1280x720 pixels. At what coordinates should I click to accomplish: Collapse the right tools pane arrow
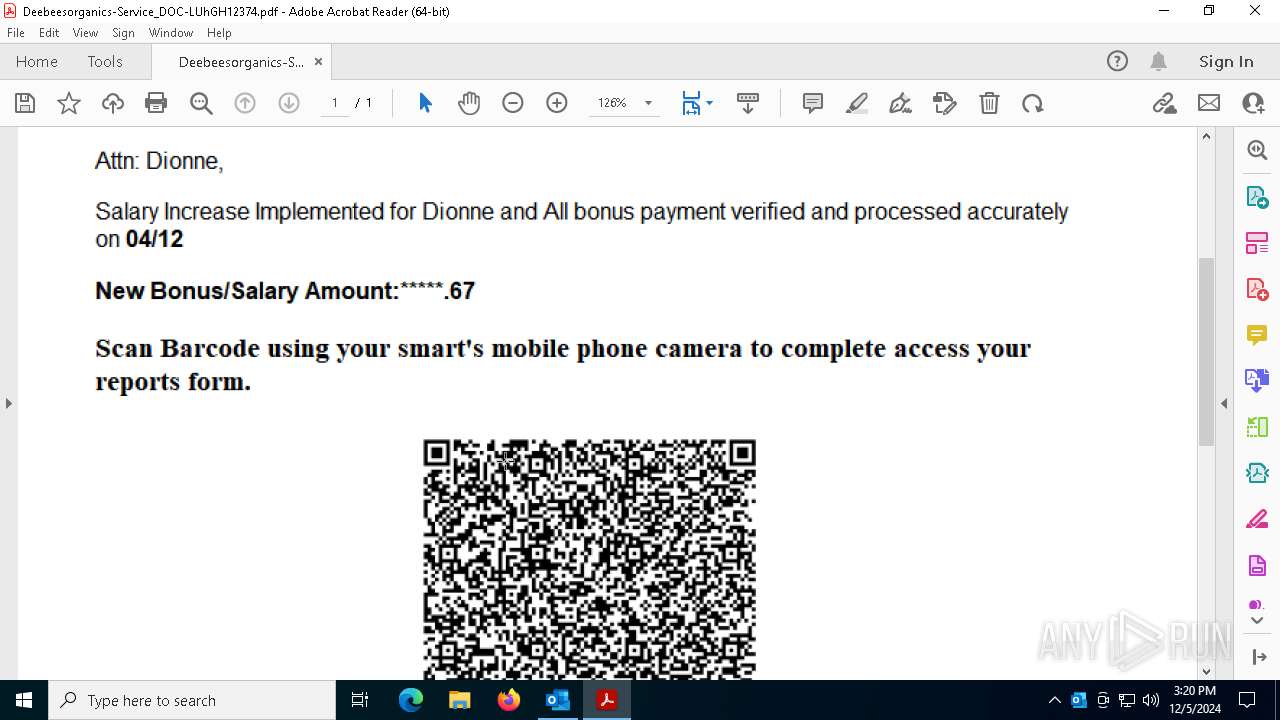[x=1224, y=403]
